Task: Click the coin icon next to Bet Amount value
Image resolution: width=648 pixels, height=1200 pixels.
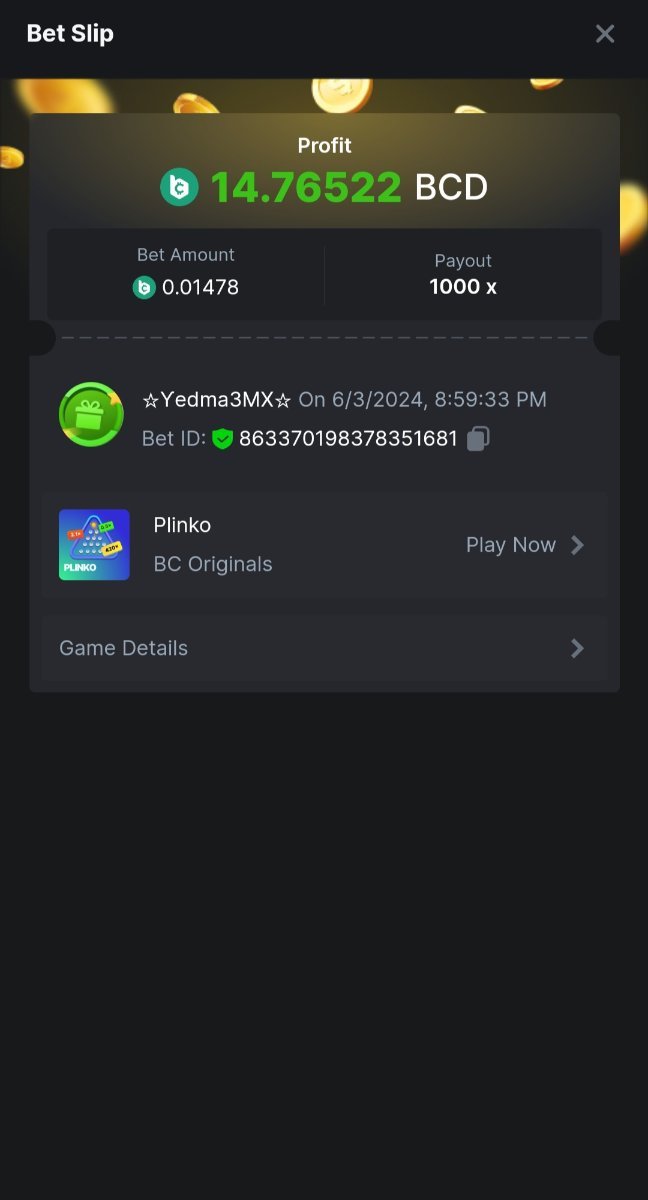Action: pyautogui.click(x=145, y=288)
